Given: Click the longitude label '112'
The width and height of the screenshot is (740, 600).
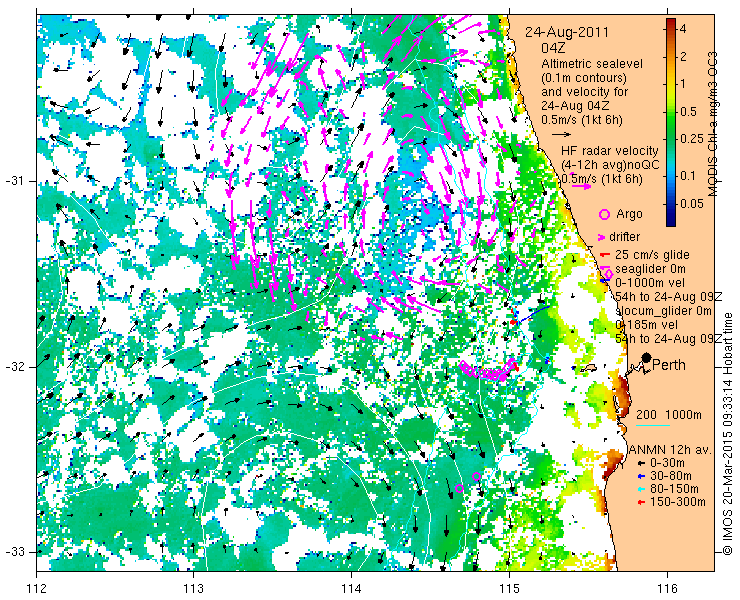Looking at the screenshot, I should pos(36,589).
